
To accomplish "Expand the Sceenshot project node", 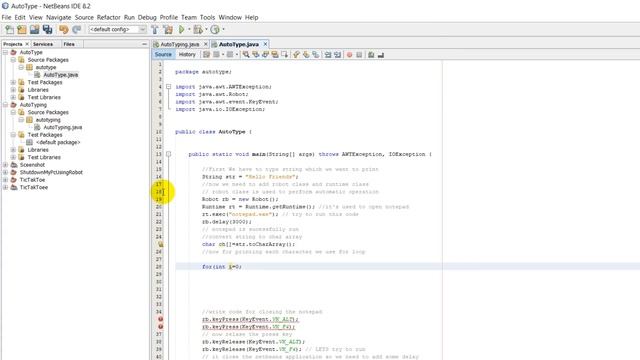I will click(5, 165).
